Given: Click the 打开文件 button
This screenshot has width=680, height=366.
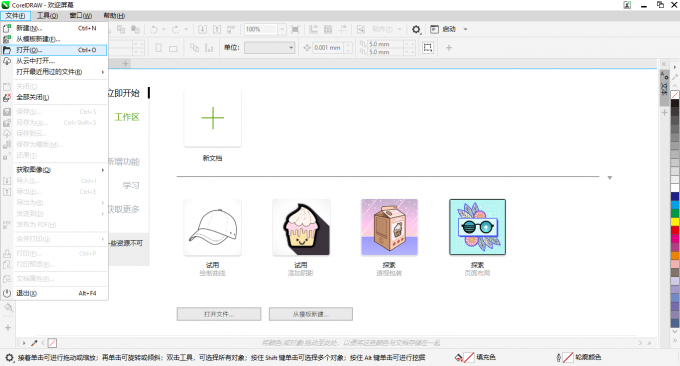Looking at the screenshot, I should [x=219, y=314].
